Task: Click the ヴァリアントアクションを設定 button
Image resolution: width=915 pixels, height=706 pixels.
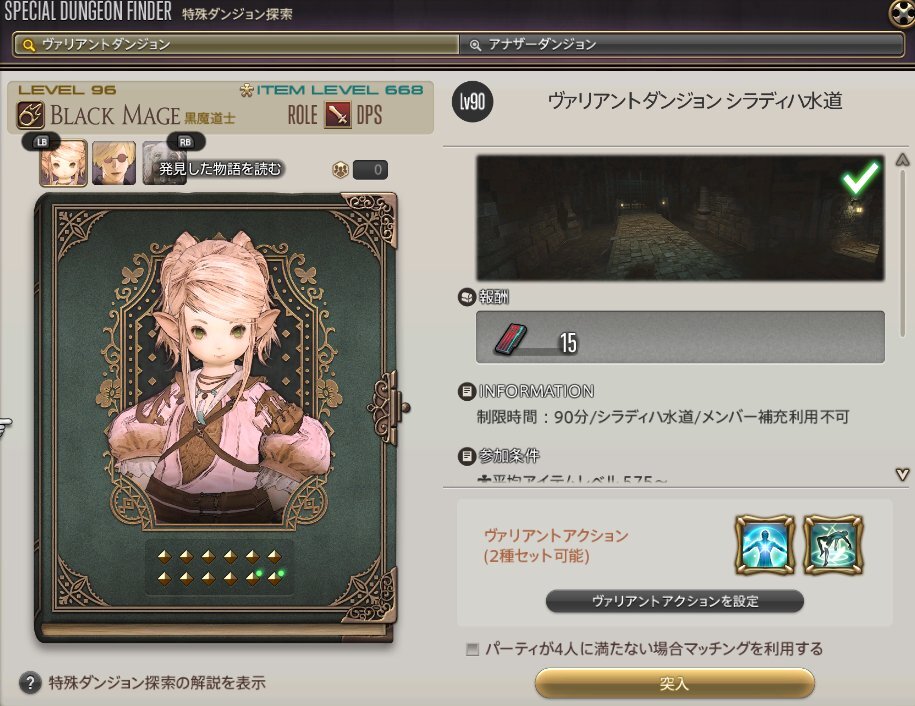Action: click(x=675, y=601)
